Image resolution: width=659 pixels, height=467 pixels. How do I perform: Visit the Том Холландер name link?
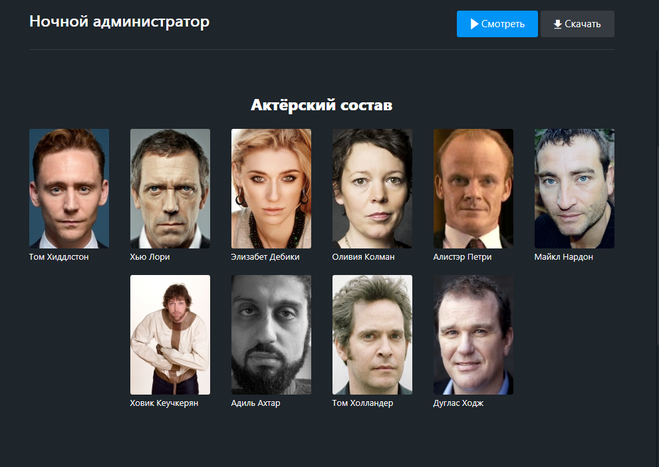click(363, 403)
